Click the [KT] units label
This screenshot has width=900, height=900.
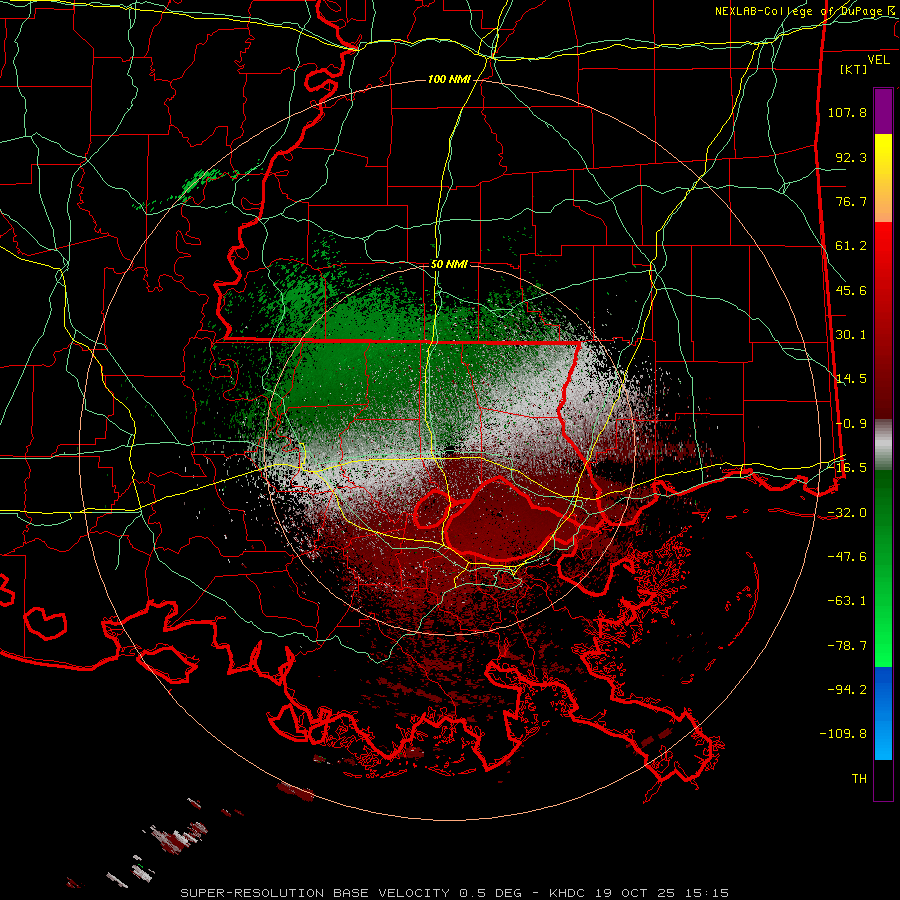coord(854,69)
